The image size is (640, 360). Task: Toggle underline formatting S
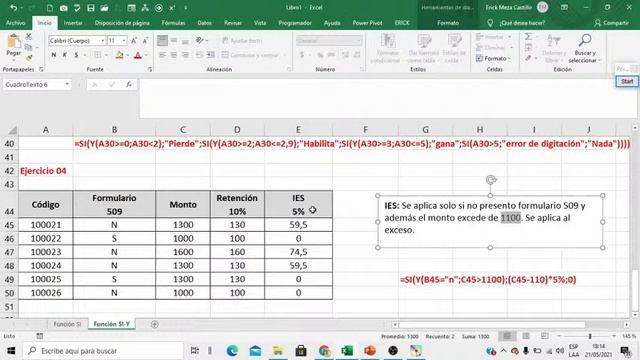coord(76,55)
